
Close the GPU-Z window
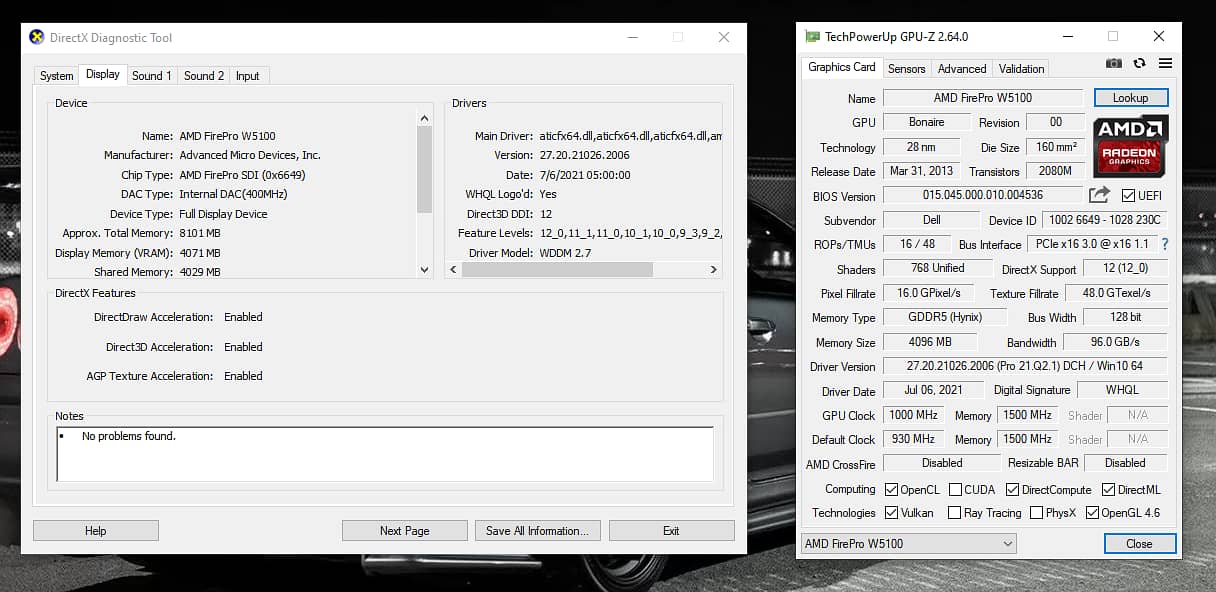1158,37
